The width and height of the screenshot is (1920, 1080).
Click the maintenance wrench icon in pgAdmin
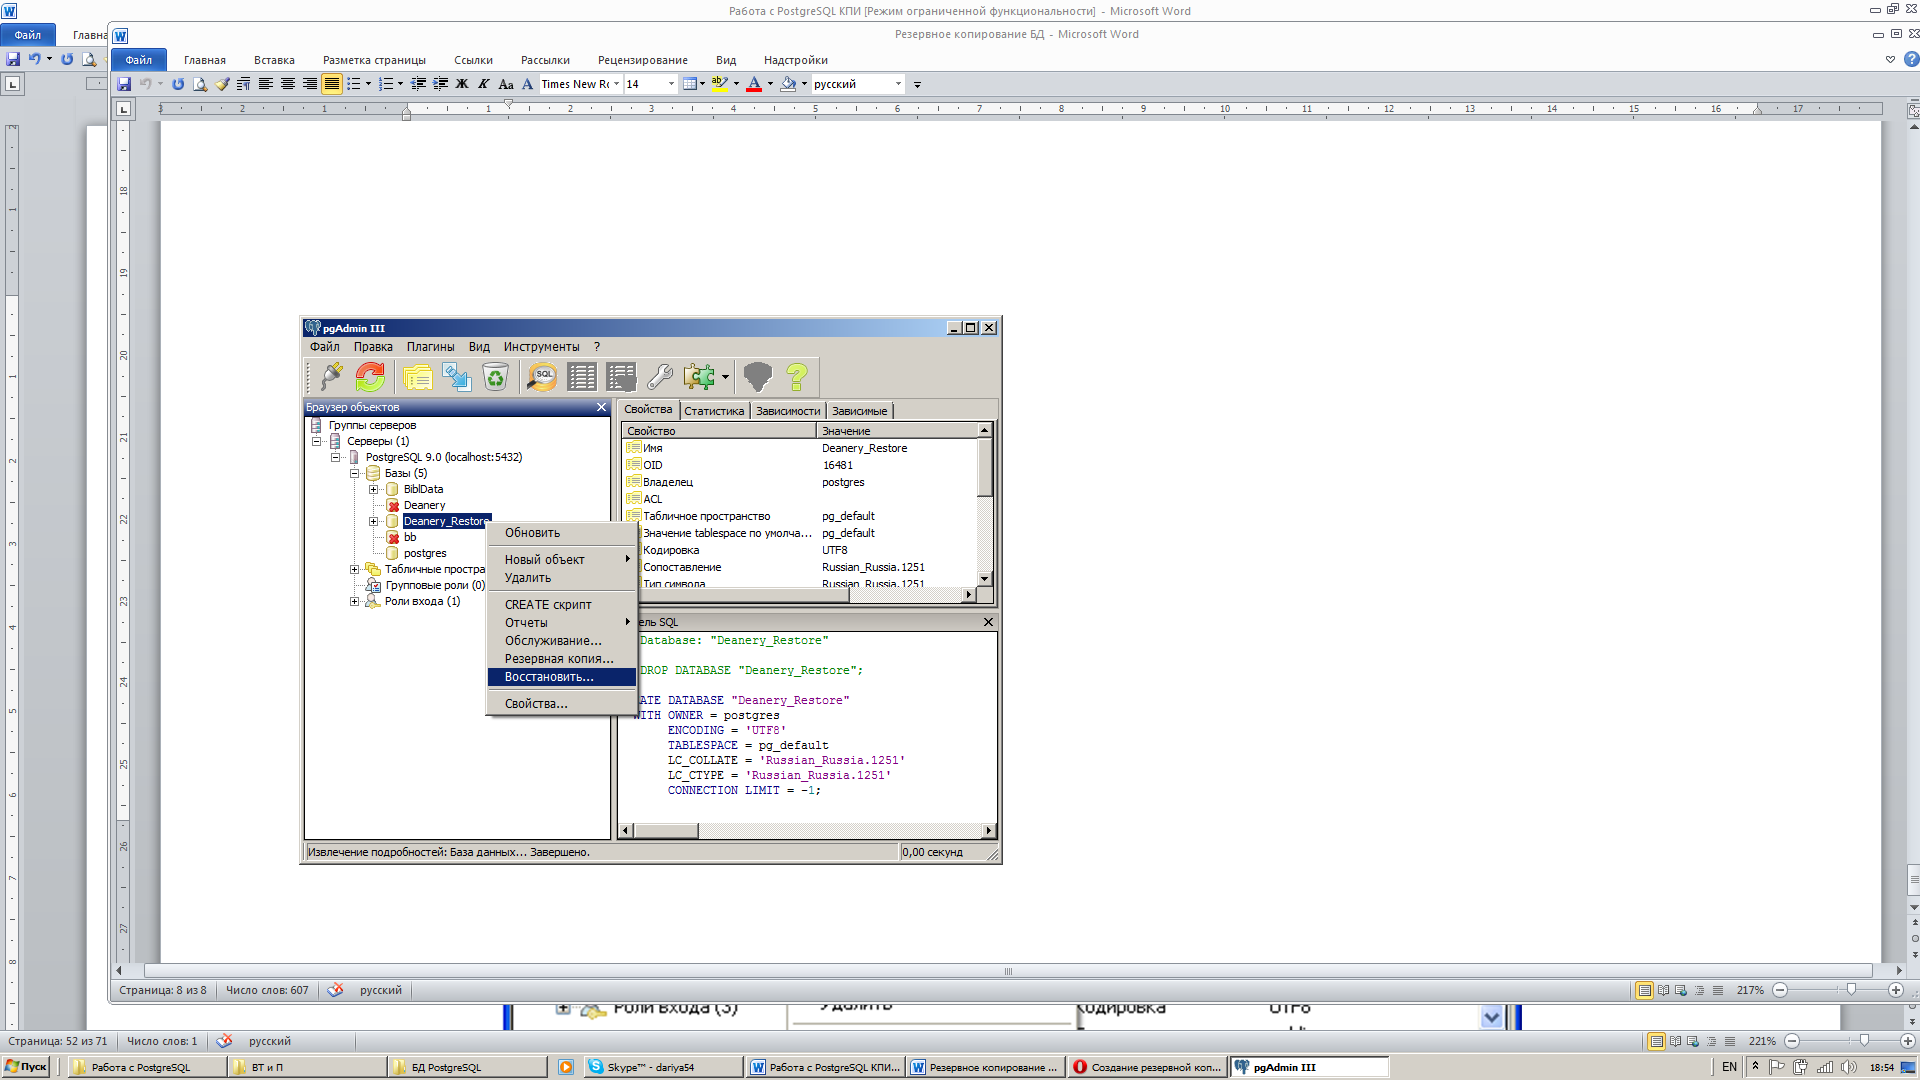660,377
